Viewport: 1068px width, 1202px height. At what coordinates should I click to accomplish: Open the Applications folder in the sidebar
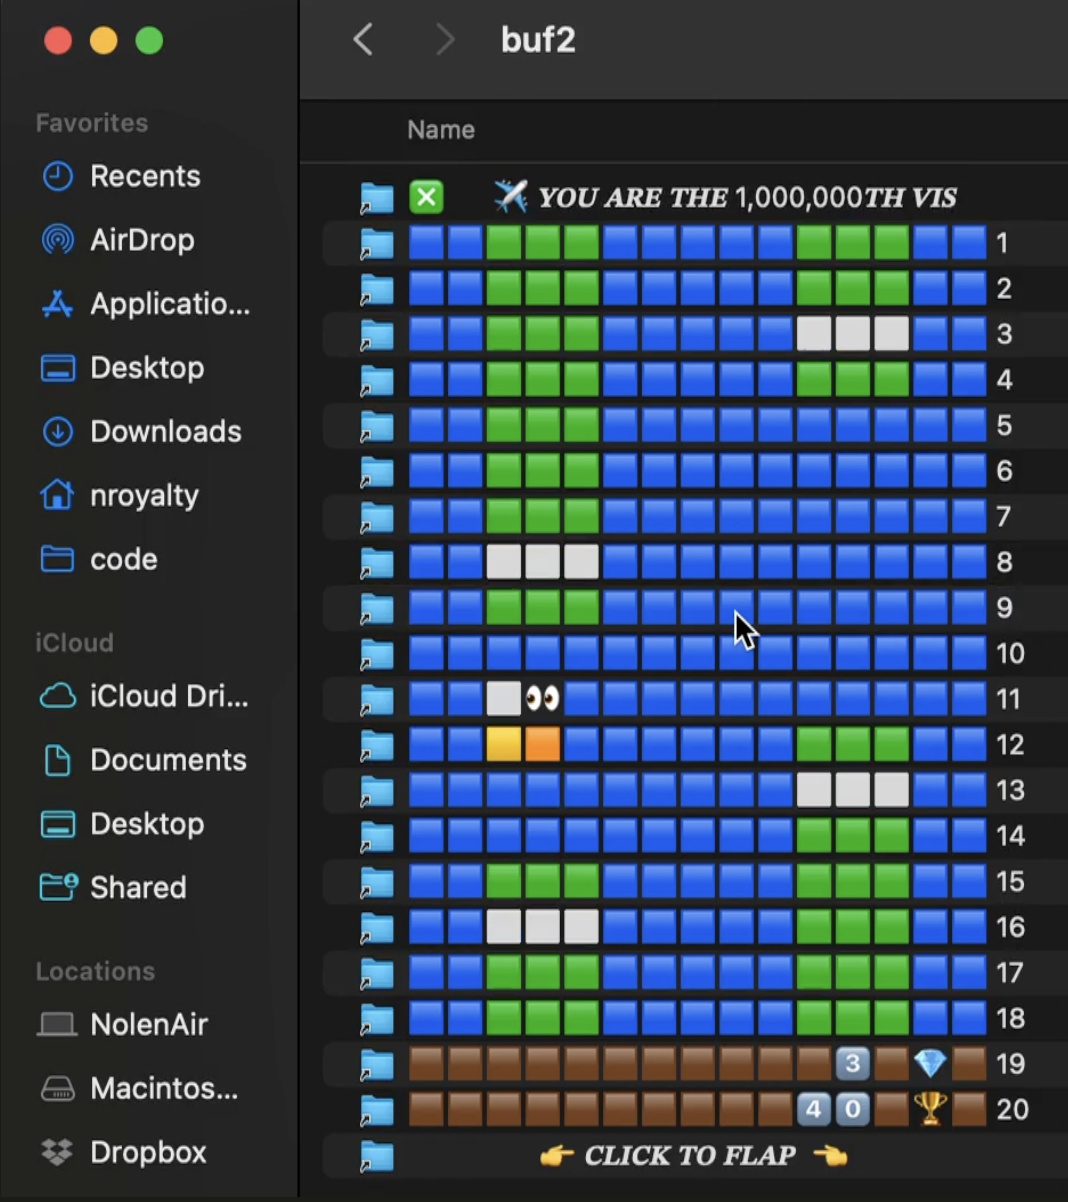[x=169, y=304]
